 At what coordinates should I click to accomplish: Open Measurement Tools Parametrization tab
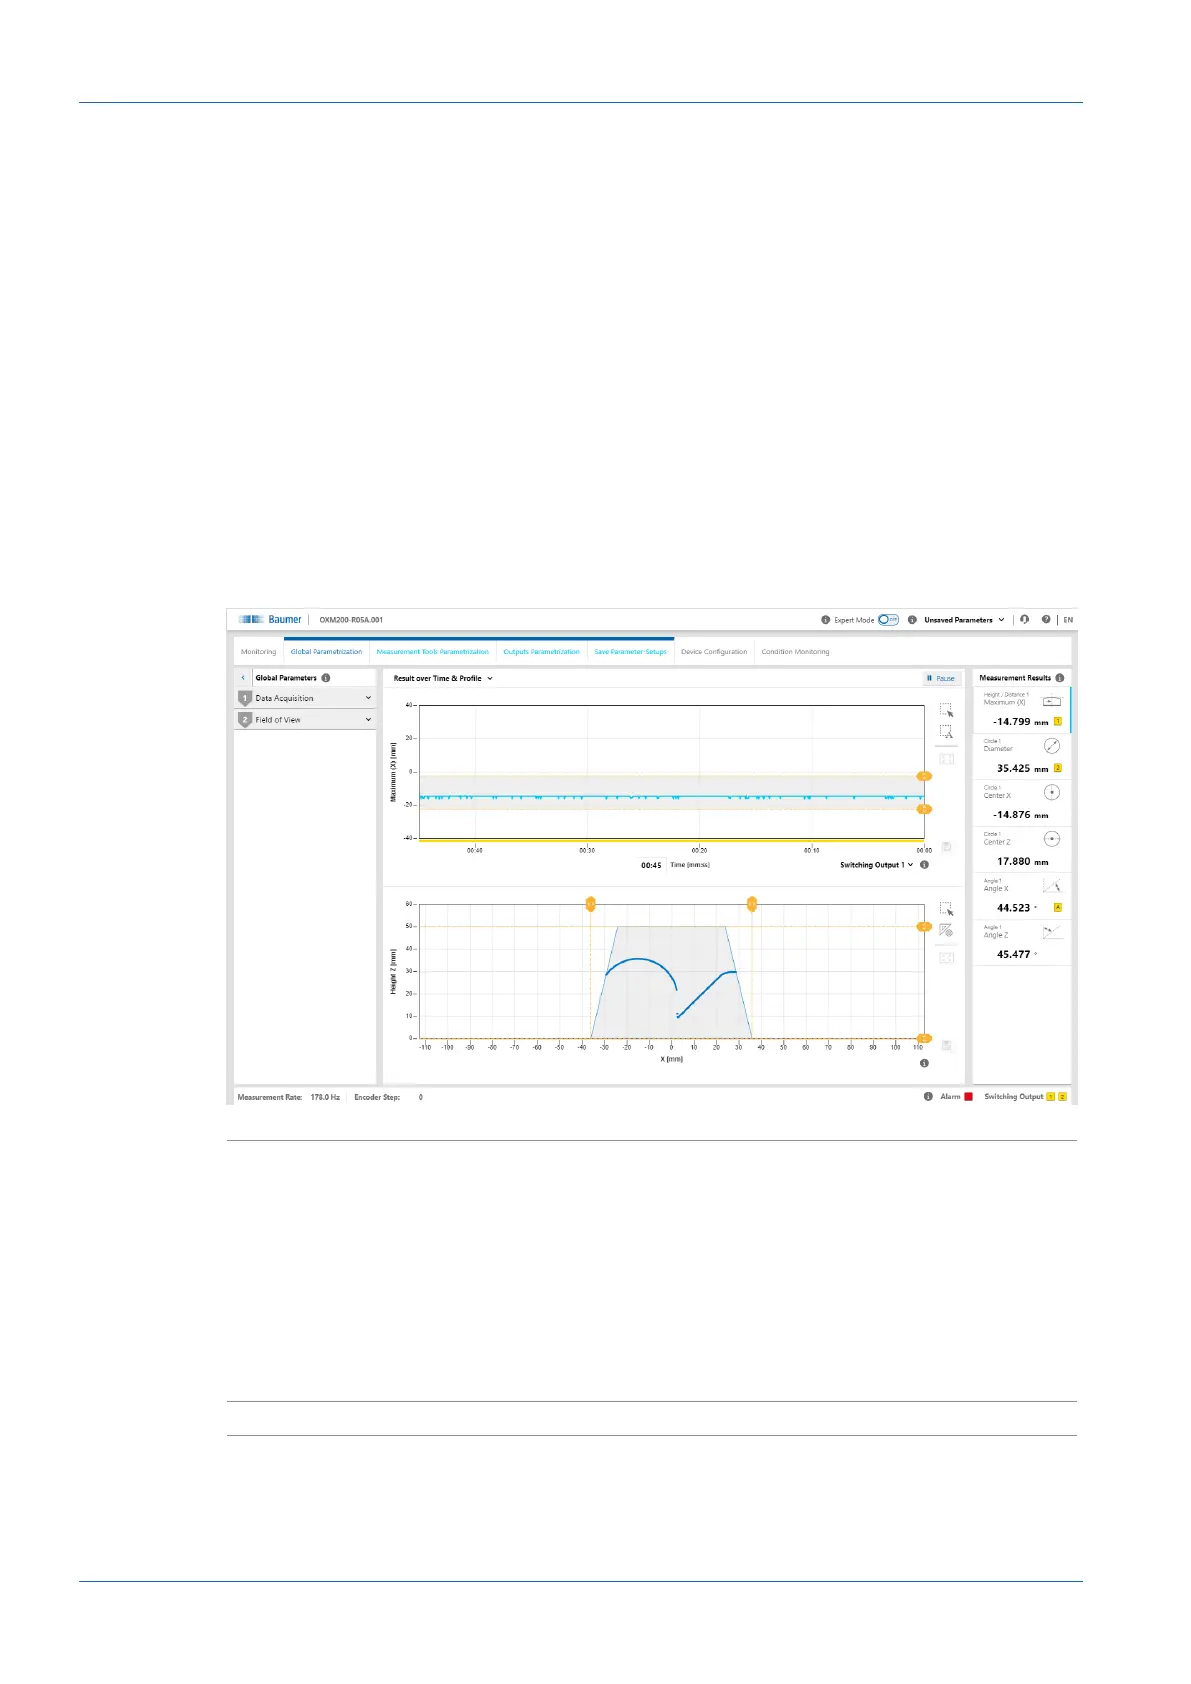click(432, 652)
